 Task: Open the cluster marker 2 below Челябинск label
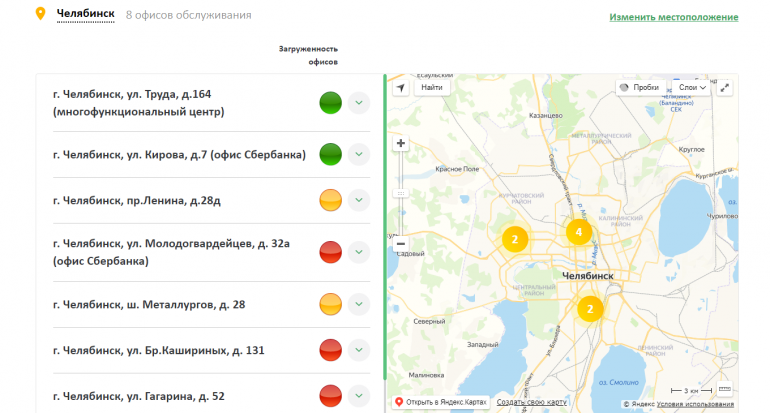point(590,309)
